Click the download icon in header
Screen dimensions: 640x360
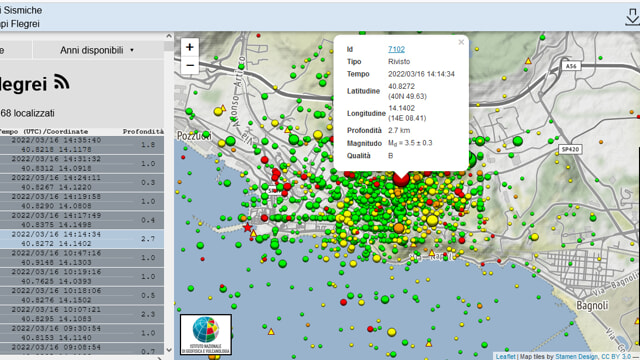pyautogui.click(x=632, y=17)
